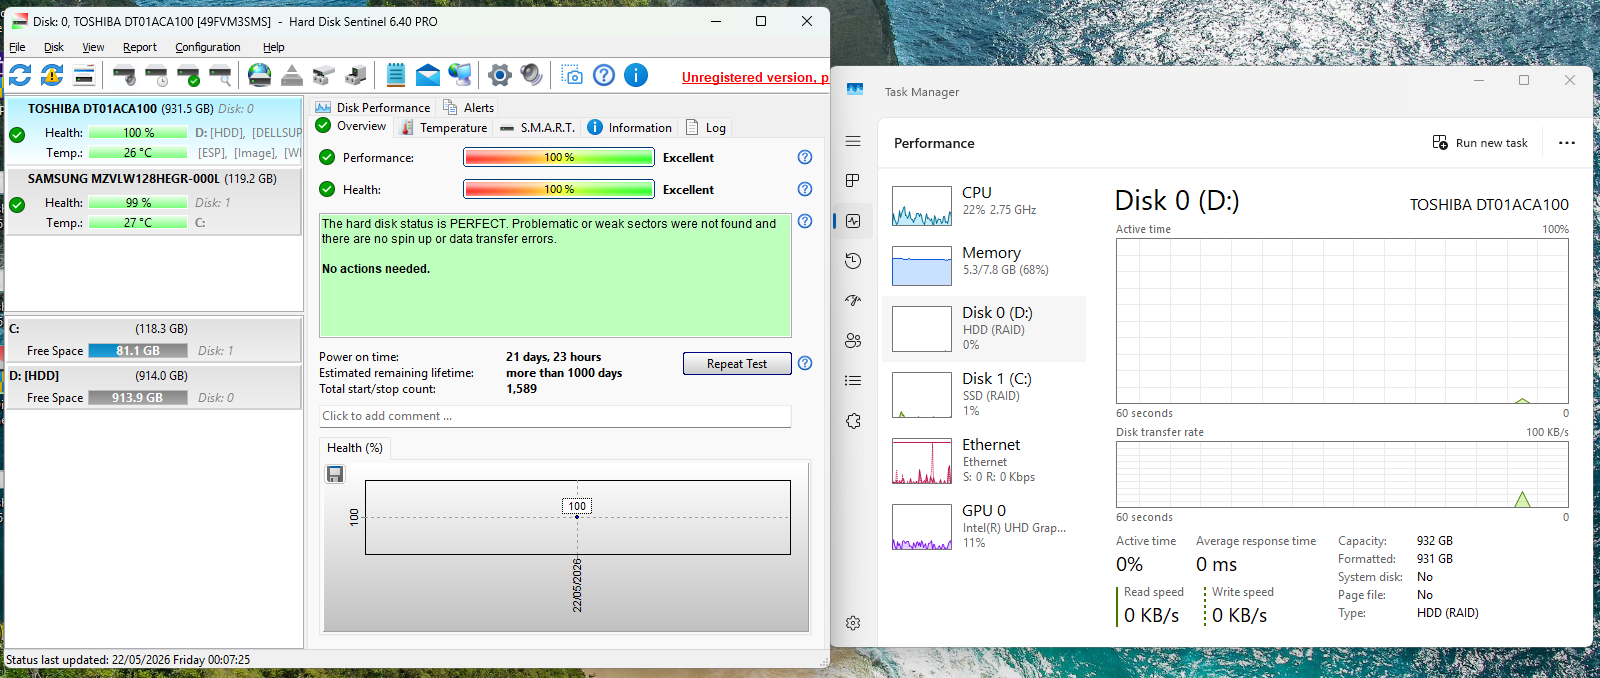Click the Unregistered version link
1600x678 pixels.
[755, 77]
